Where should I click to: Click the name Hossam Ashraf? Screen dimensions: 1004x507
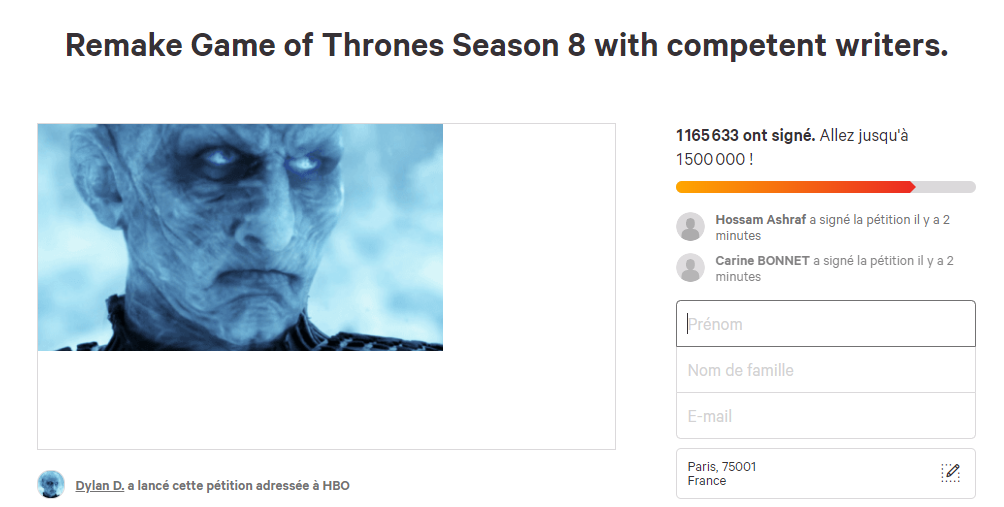tap(761, 220)
